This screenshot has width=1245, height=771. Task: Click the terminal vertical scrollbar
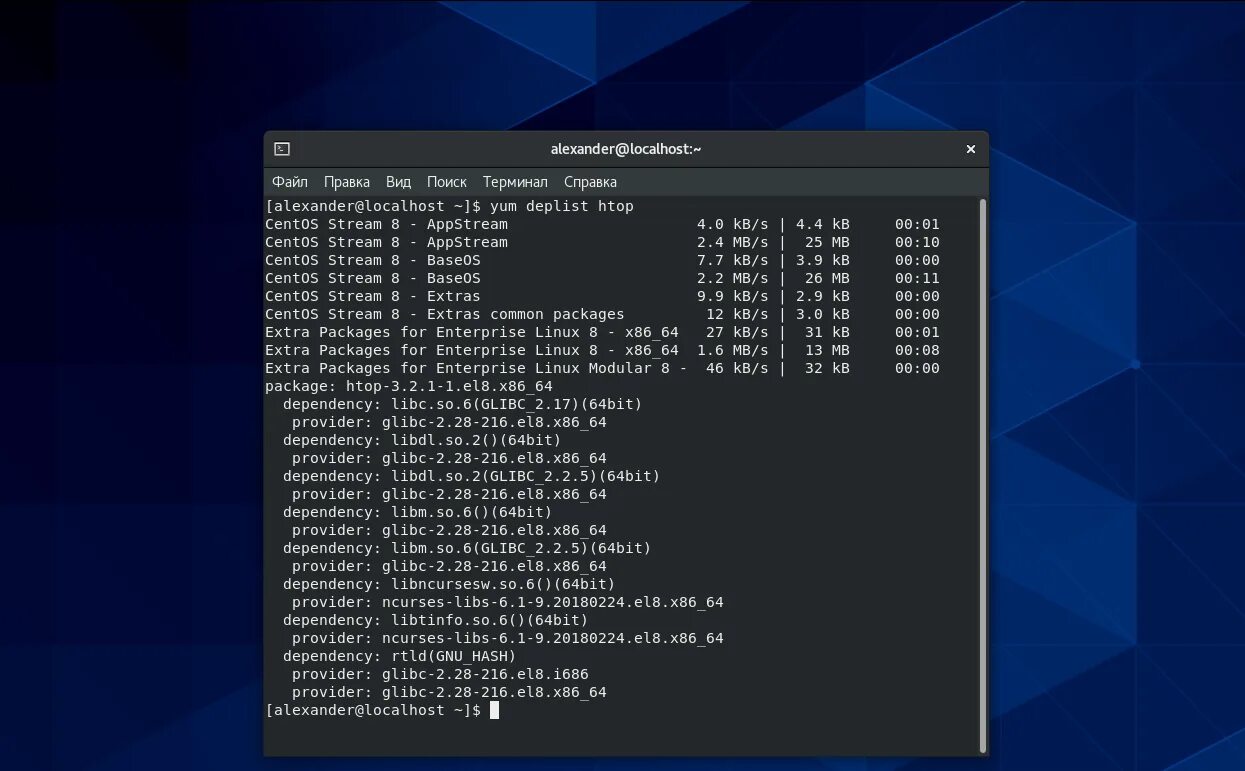pos(982,475)
